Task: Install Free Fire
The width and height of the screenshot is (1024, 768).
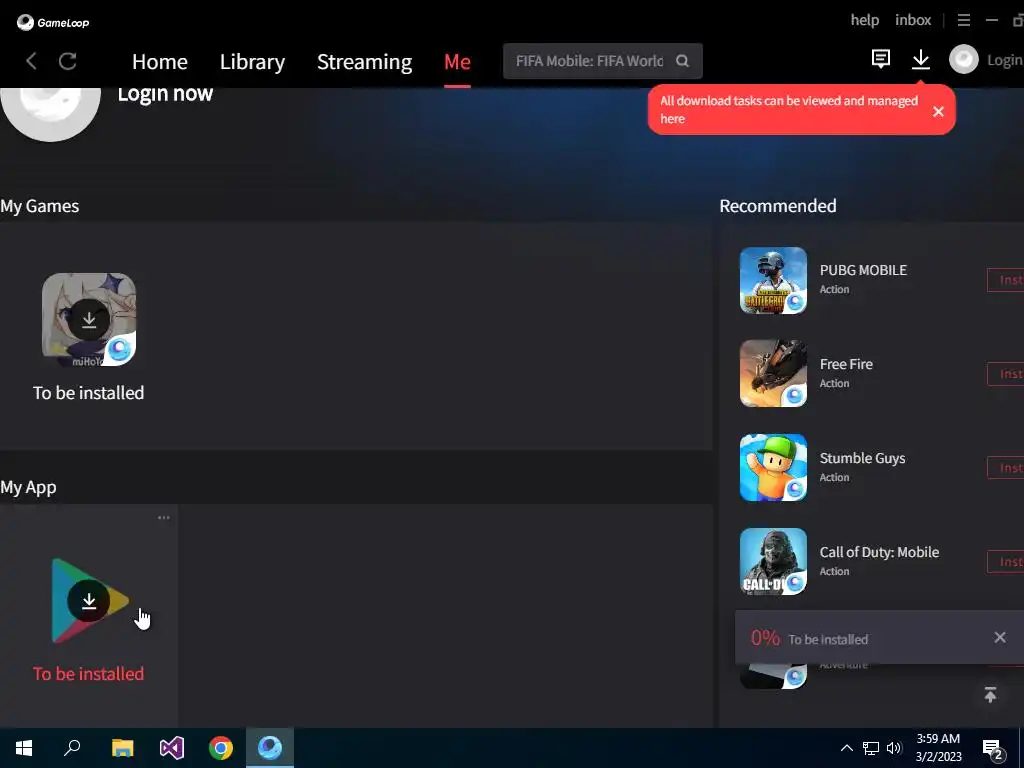Action: (x=1006, y=374)
